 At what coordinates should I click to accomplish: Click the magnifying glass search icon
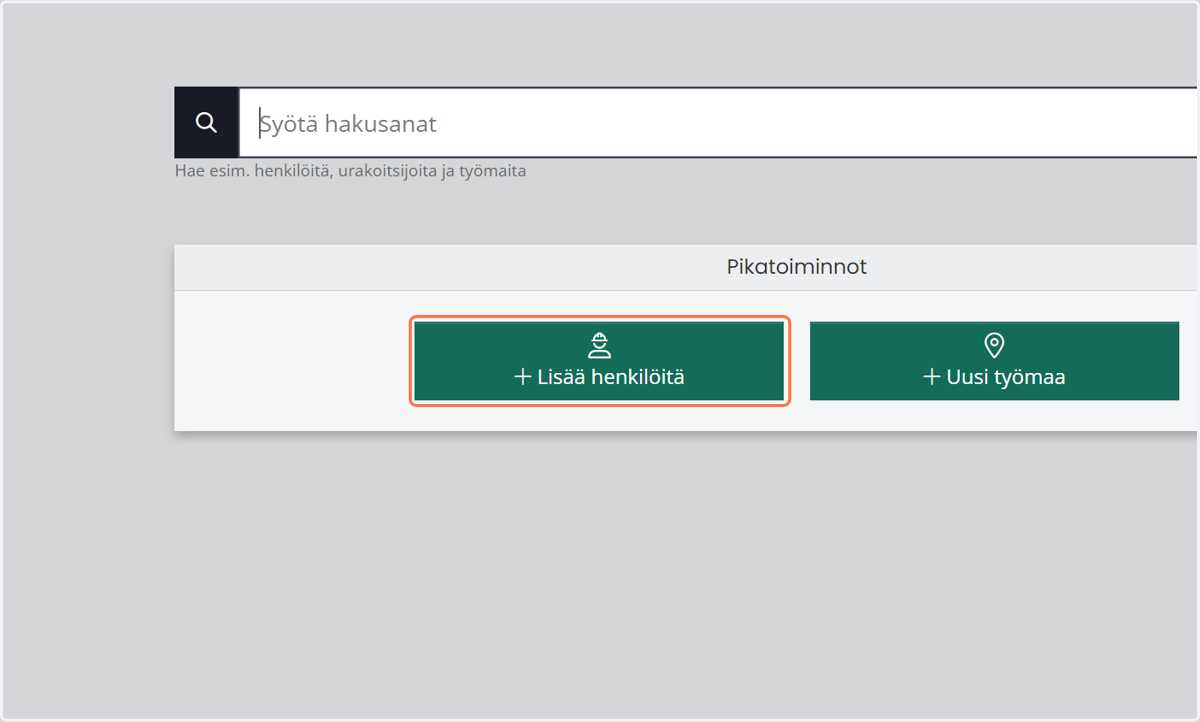click(206, 122)
